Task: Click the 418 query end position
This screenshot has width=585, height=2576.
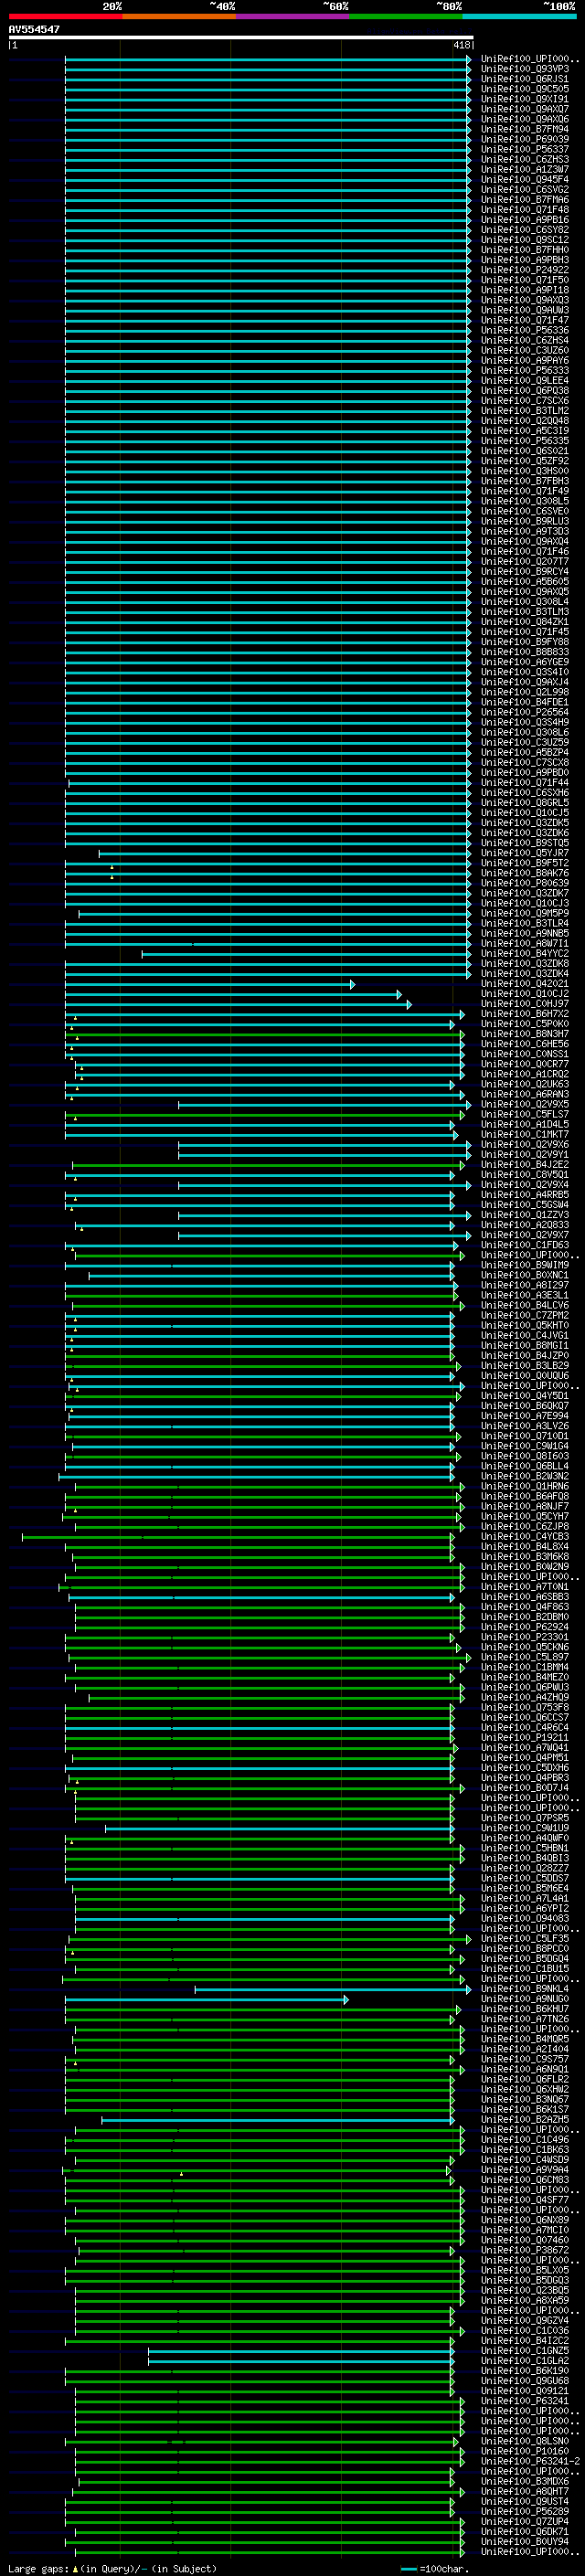Action: pos(462,46)
